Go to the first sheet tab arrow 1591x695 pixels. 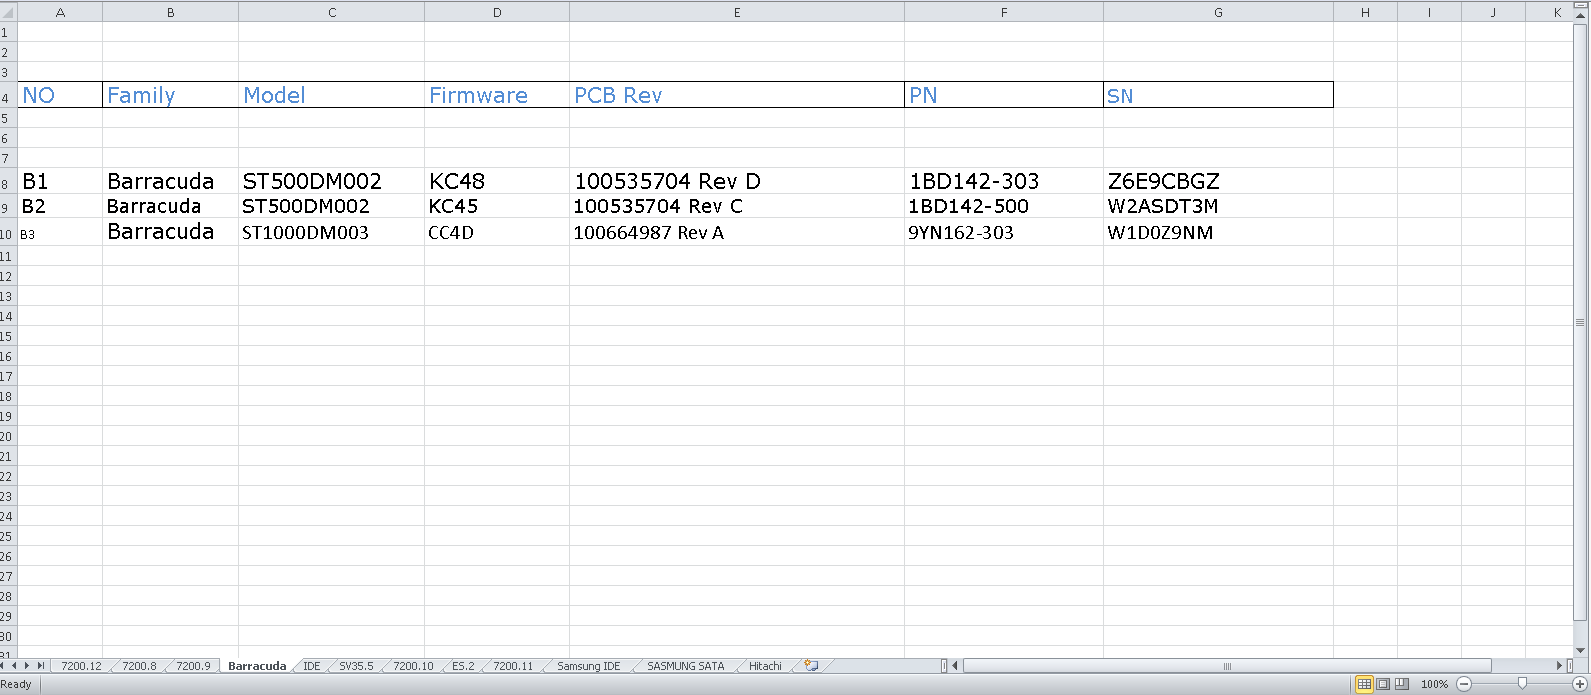(4, 666)
